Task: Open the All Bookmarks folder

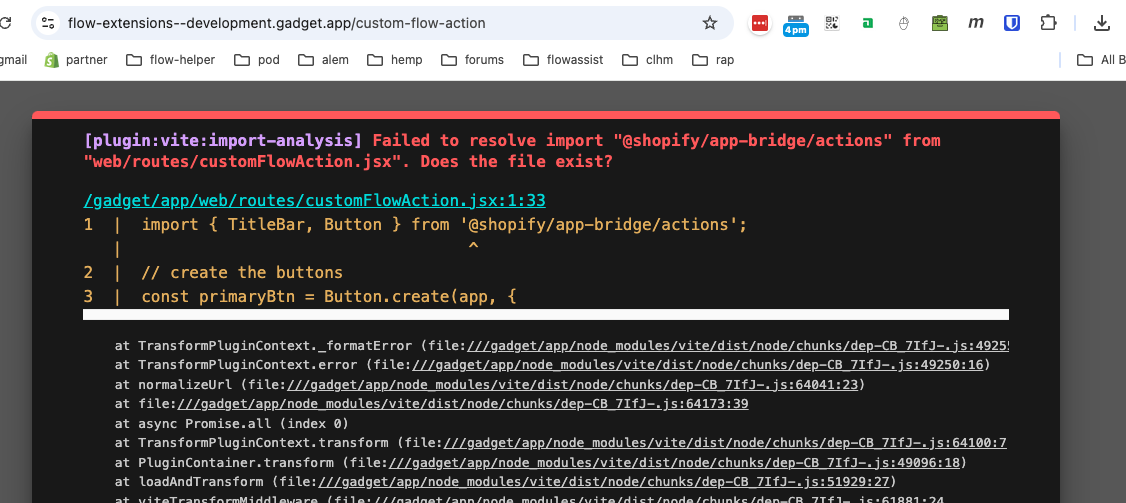Action: pos(1101,60)
